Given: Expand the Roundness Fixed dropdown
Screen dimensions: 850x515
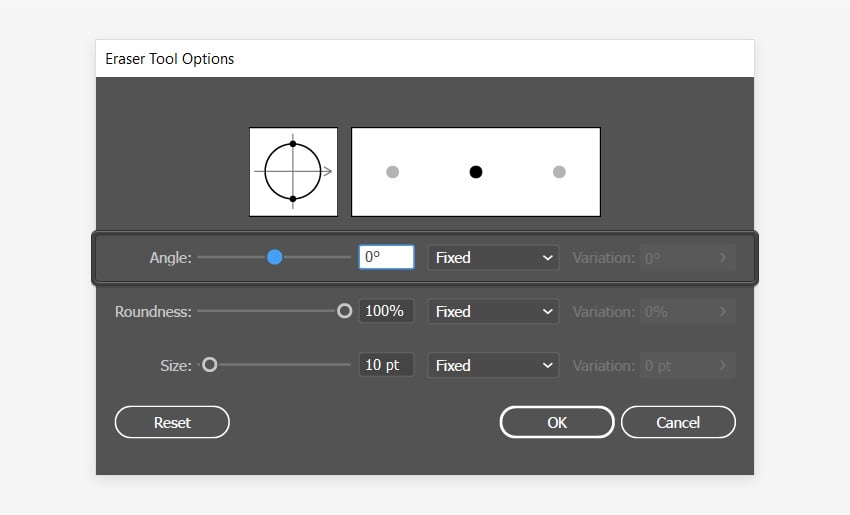Looking at the screenshot, I should pyautogui.click(x=493, y=312).
